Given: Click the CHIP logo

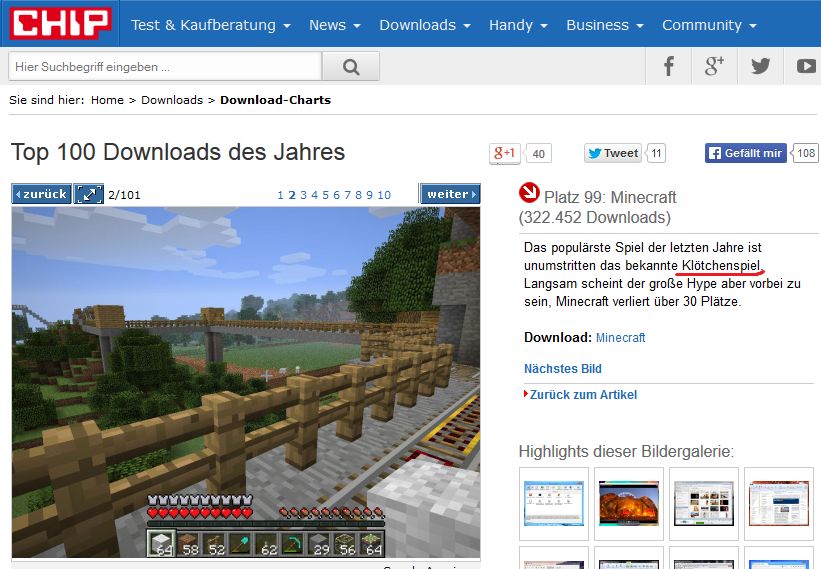Looking at the screenshot, I should (x=60, y=24).
